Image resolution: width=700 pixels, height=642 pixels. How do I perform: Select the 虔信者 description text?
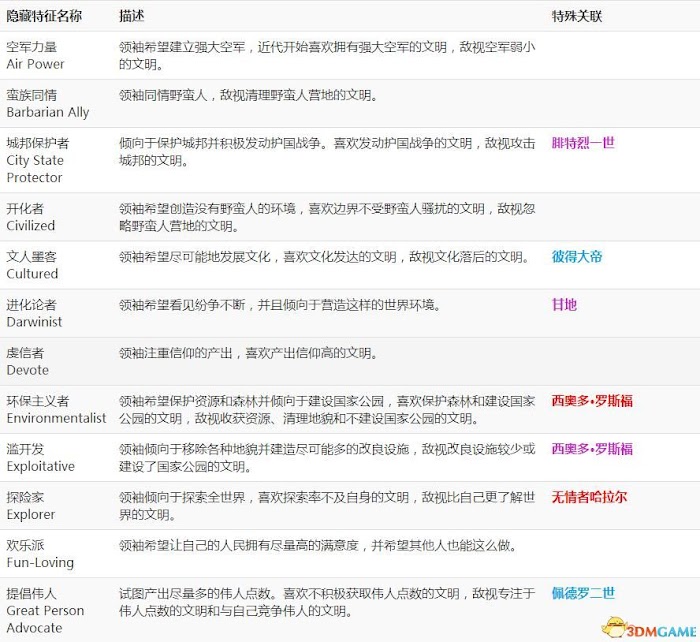[x=248, y=353]
